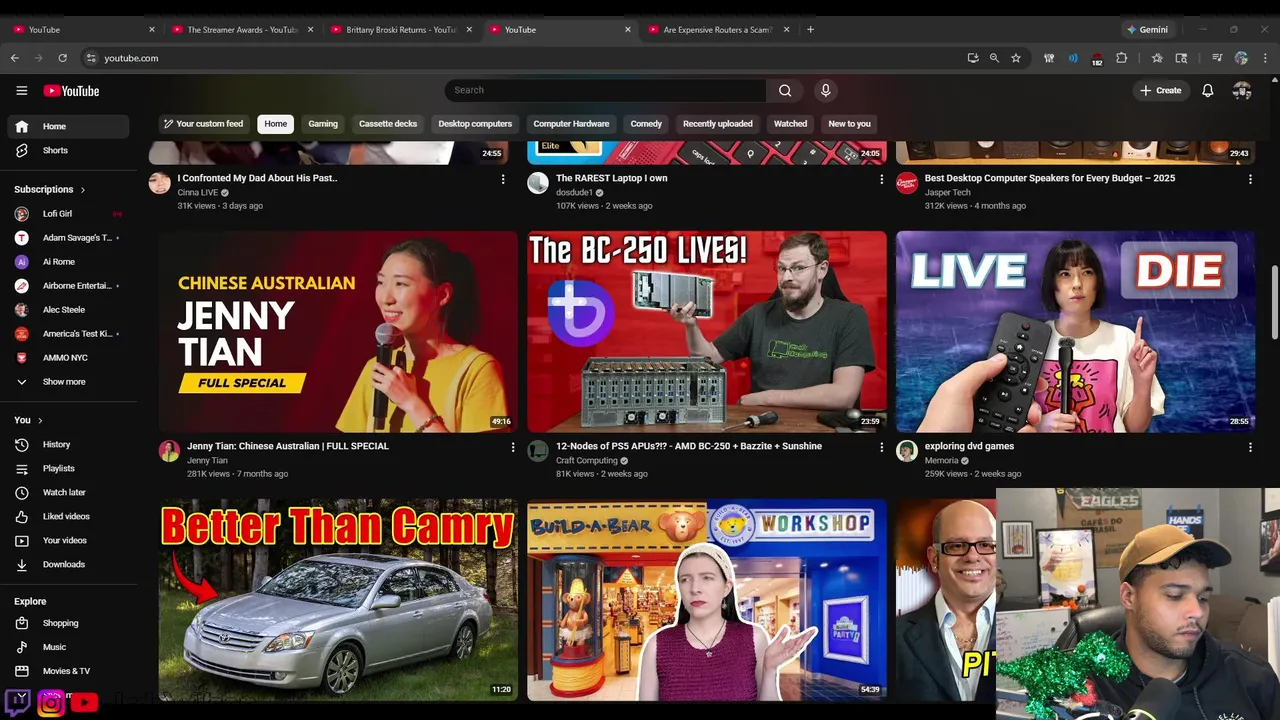Open options for 12-Nodes of PS5 APUs video
The width and height of the screenshot is (1280, 720).
click(881, 447)
